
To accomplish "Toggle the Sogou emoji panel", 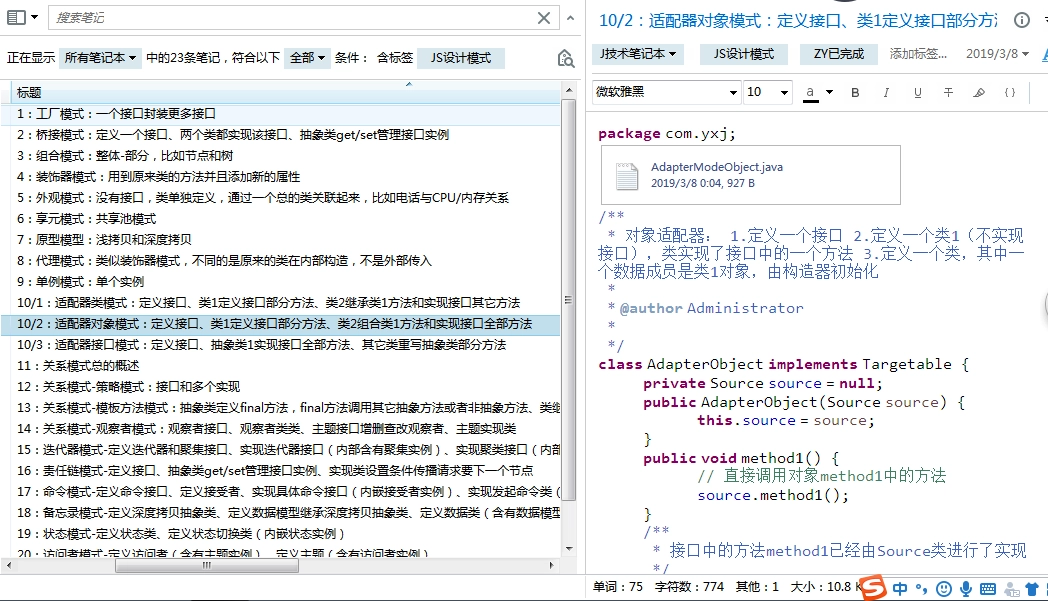I will [944, 587].
